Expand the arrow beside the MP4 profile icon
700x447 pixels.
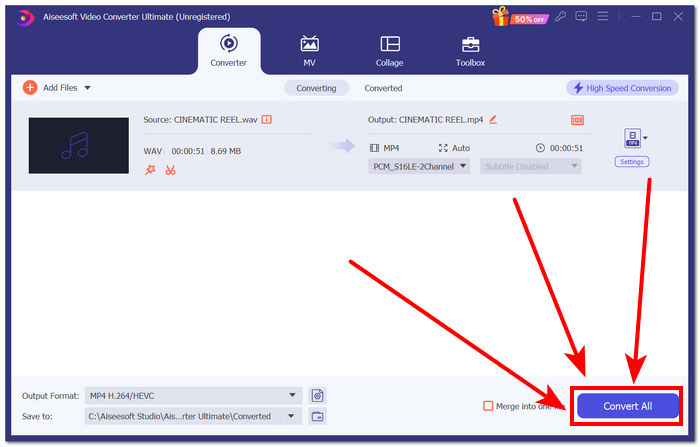coord(645,138)
